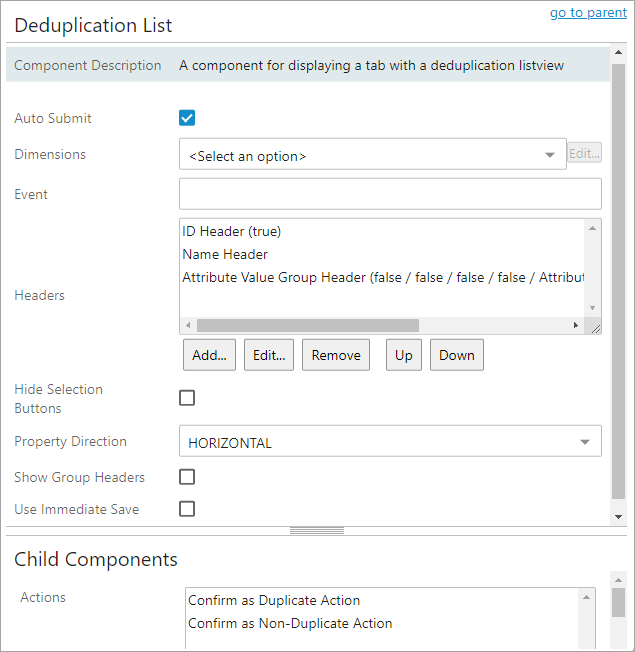The width and height of the screenshot is (635, 652).
Task: Click the Edit... button below Headers list
Action: (268, 355)
